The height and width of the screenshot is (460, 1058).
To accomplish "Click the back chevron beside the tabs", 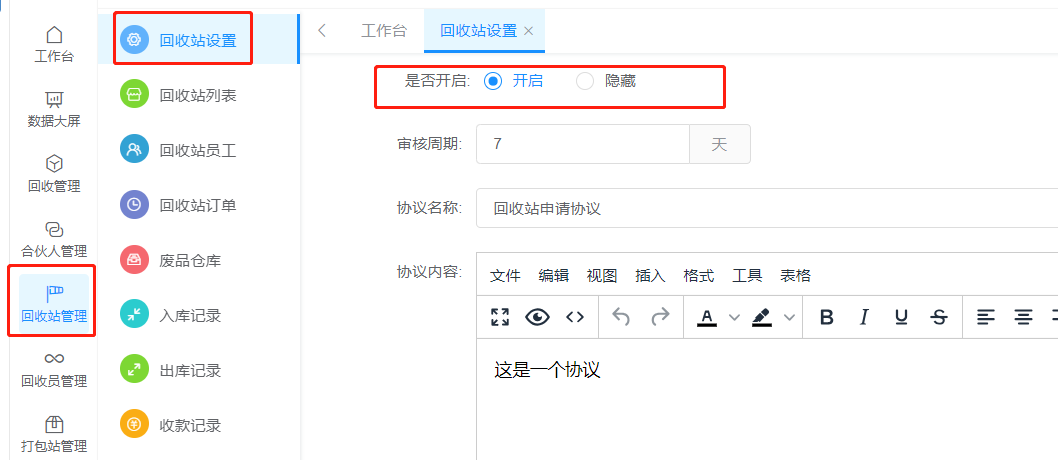I will pyautogui.click(x=322, y=30).
